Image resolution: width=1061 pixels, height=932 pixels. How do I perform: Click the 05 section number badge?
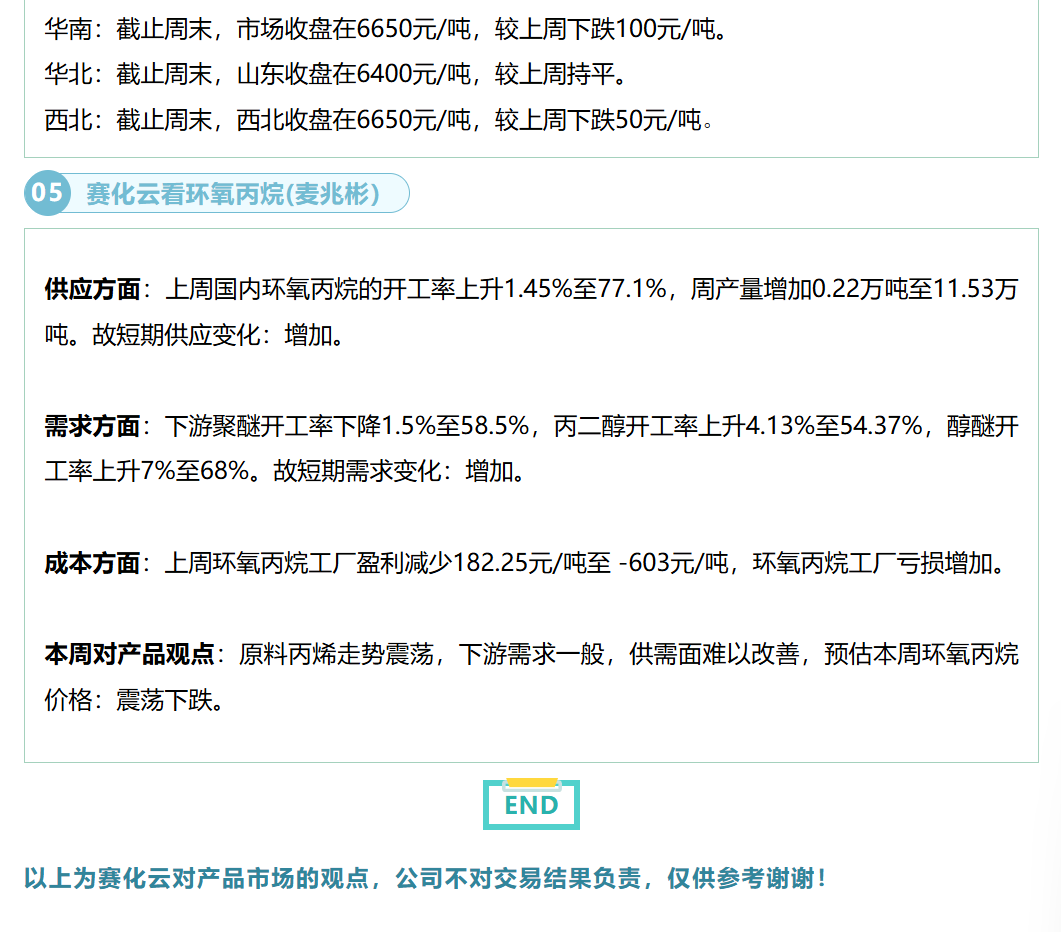(x=47, y=193)
